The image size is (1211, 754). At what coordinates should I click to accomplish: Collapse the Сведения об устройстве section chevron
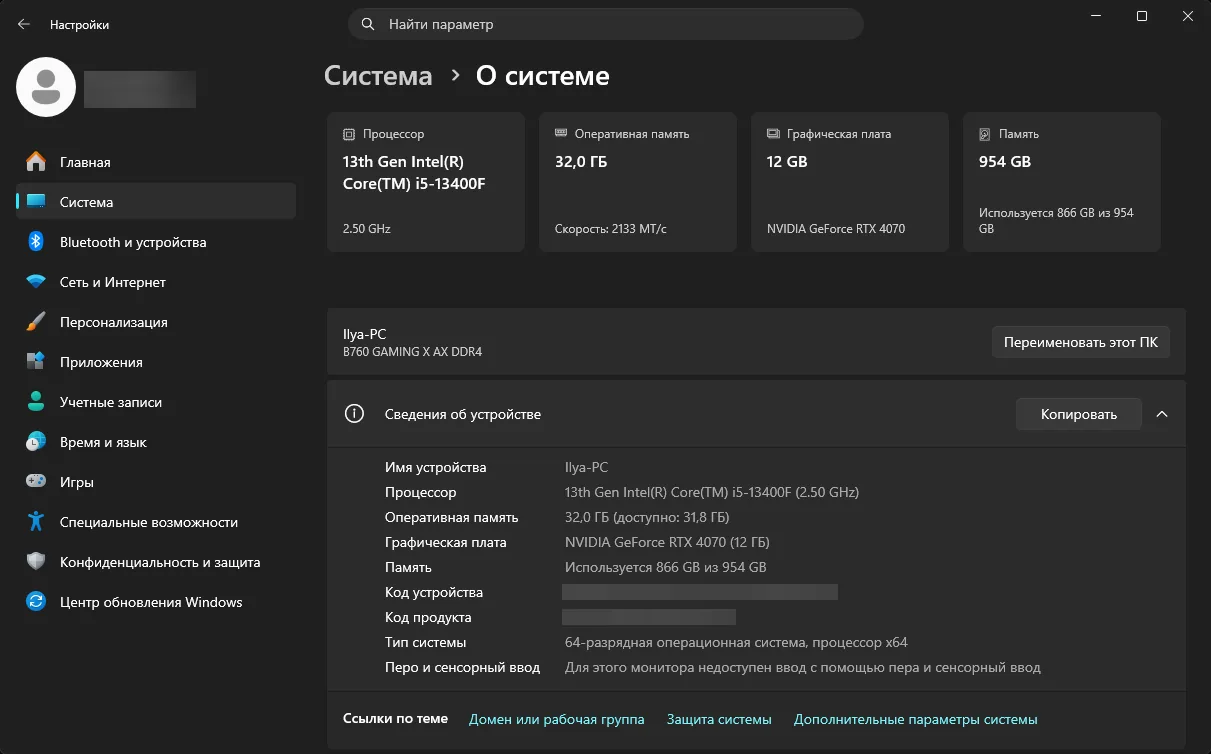(x=1162, y=414)
